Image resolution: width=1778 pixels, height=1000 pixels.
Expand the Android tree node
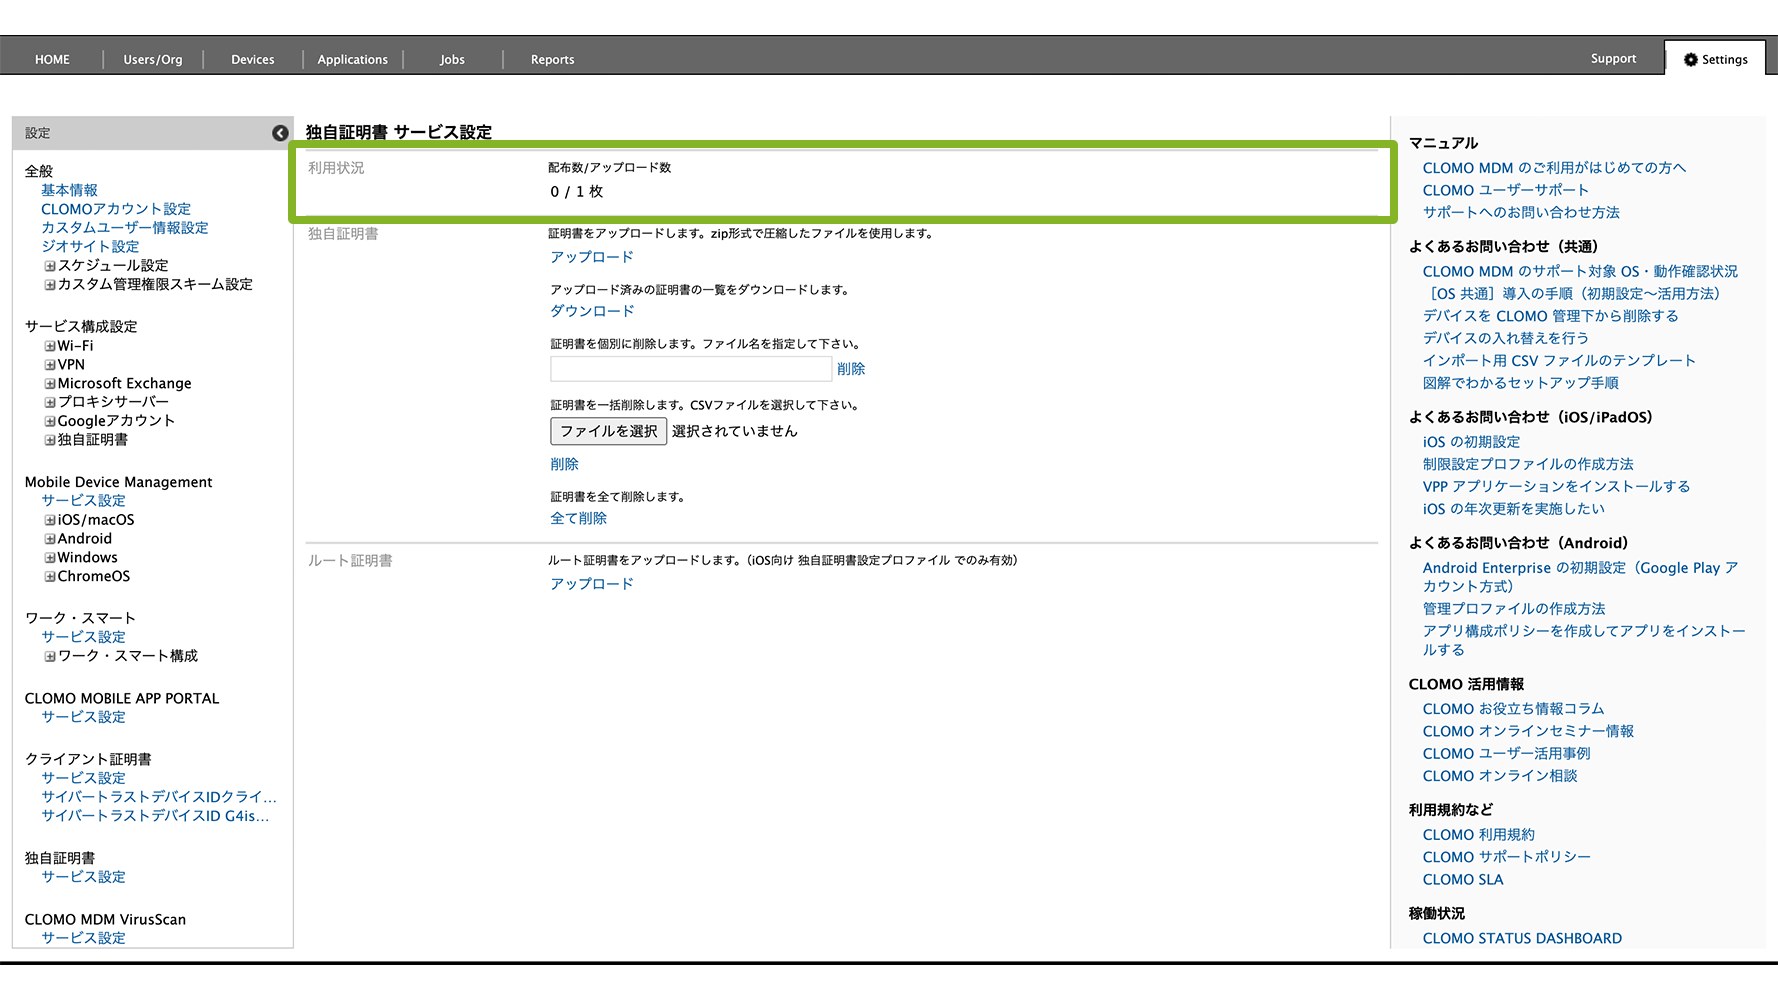click(x=50, y=539)
